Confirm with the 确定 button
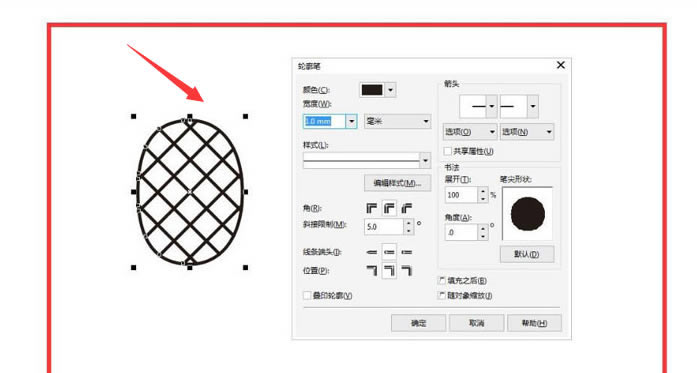This screenshot has height=373, width=697. pyautogui.click(x=418, y=323)
